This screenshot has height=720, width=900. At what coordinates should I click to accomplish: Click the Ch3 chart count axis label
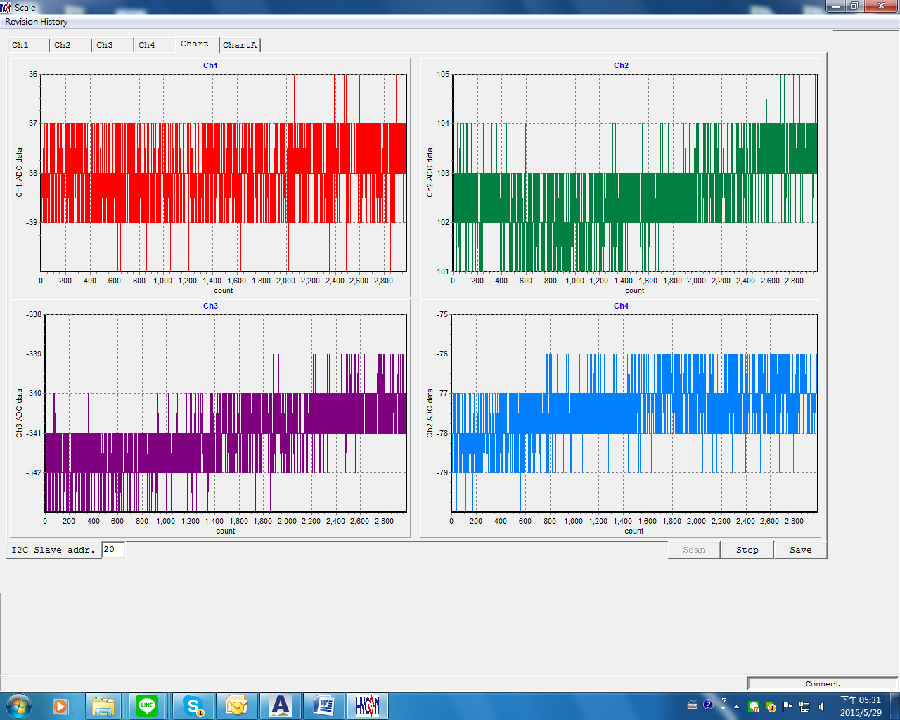coord(226,531)
